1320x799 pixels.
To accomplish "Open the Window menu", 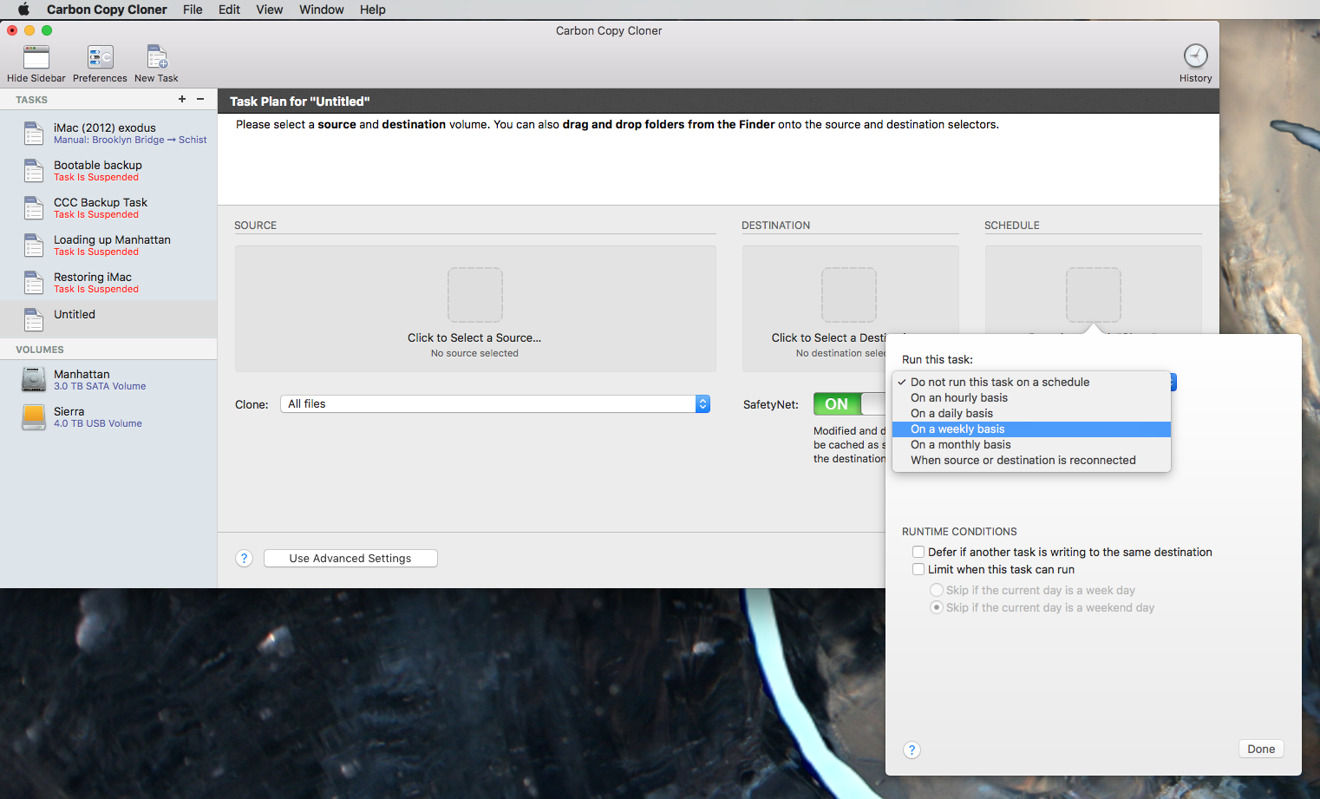I will click(322, 9).
